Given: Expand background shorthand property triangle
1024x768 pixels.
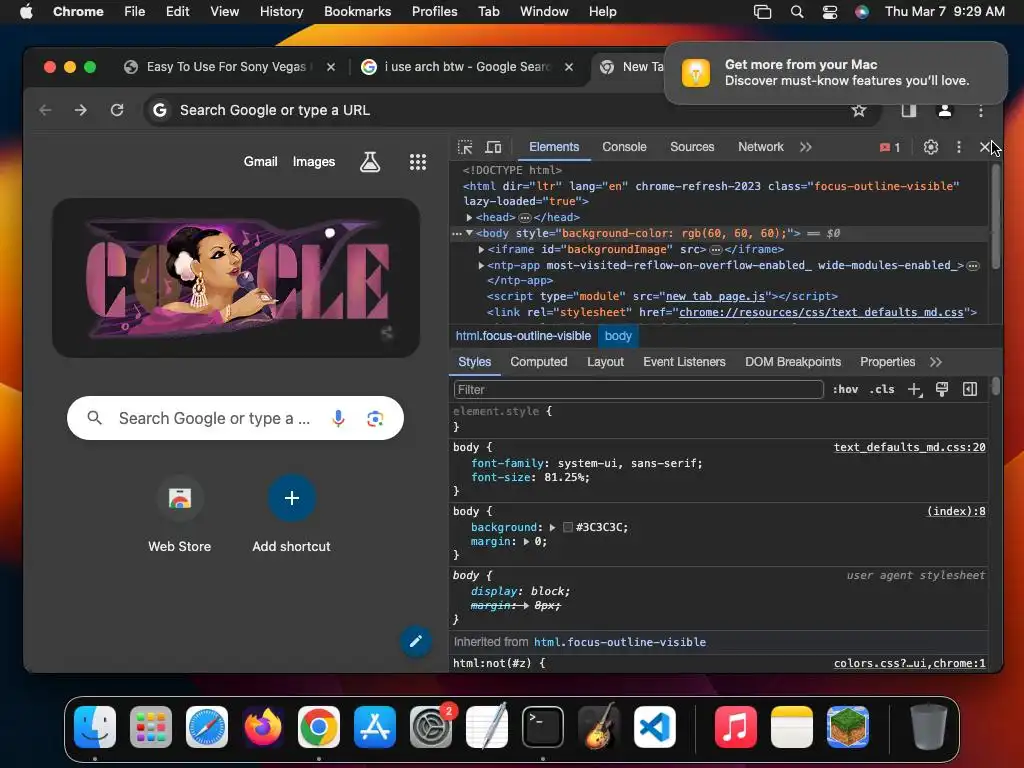Looking at the screenshot, I should click(552, 527).
